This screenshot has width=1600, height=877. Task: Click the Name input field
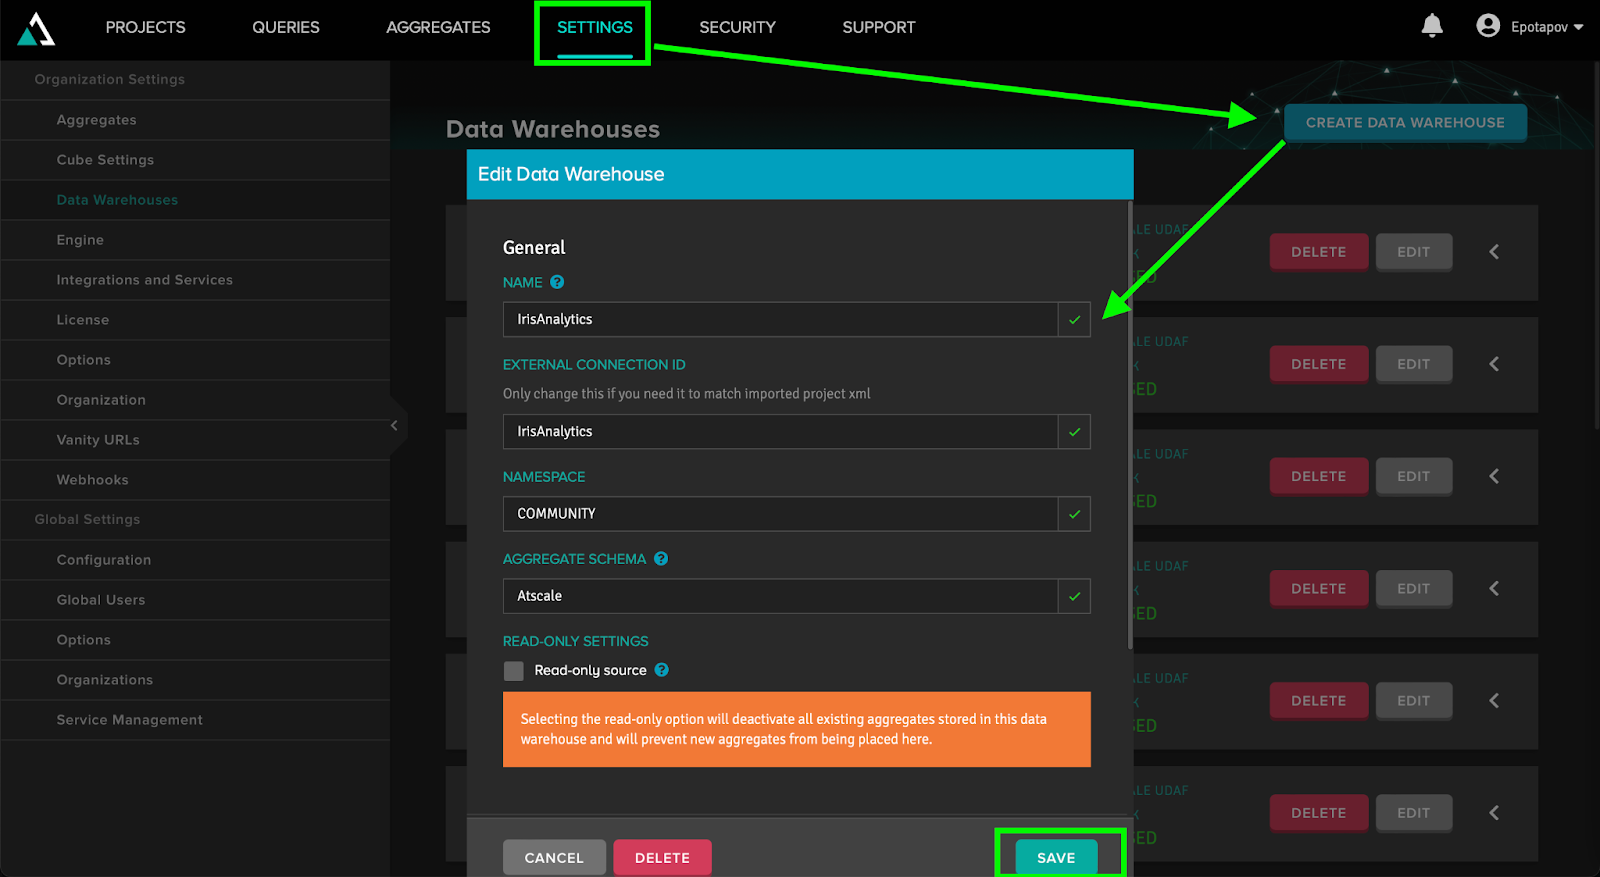pos(780,320)
